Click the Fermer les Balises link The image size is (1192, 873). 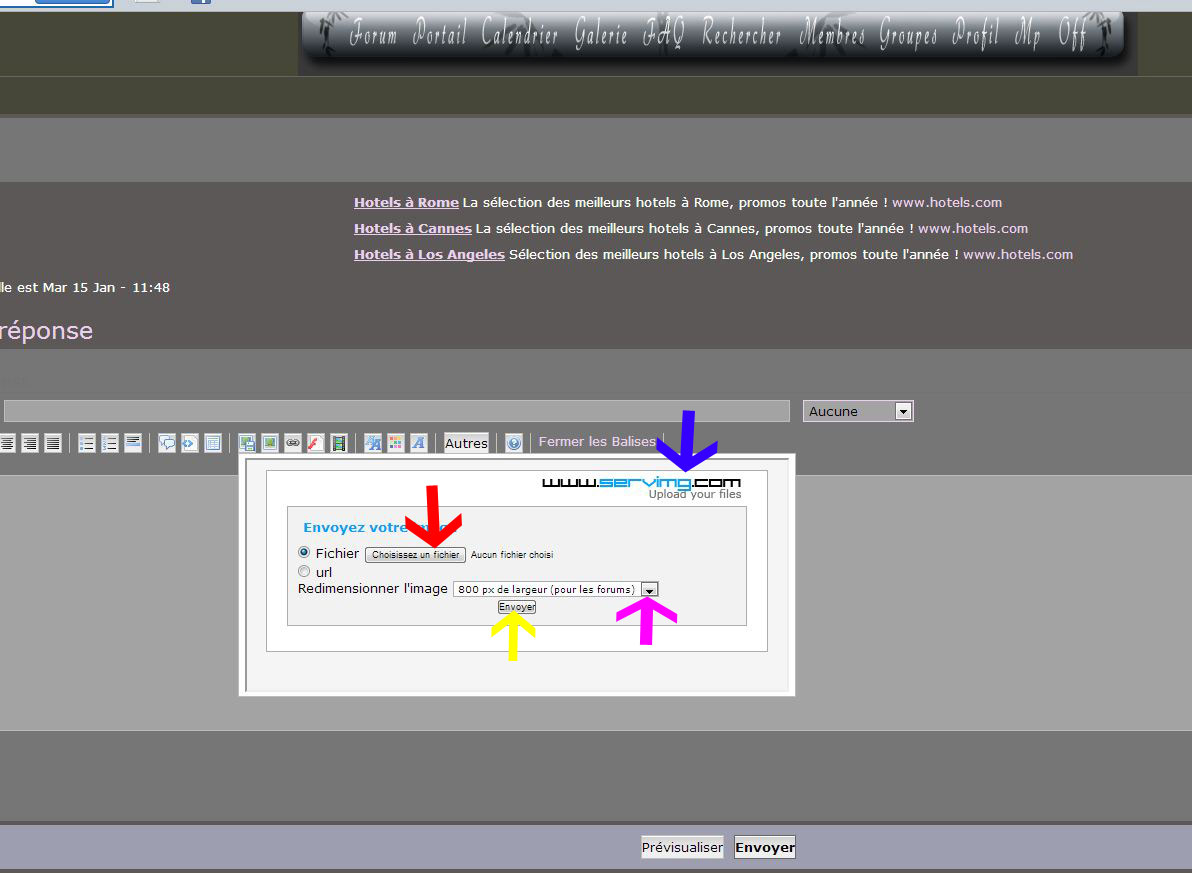[597, 442]
